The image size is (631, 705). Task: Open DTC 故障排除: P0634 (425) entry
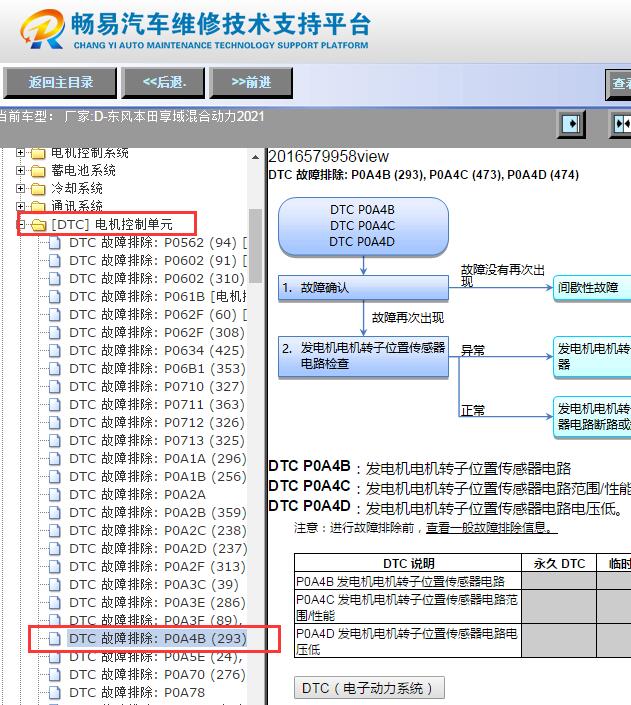click(157, 351)
